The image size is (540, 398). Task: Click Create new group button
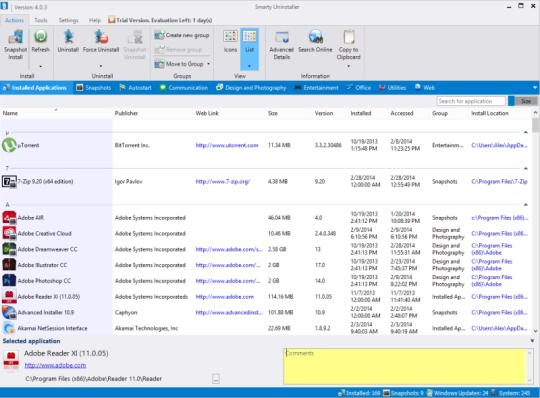[x=182, y=35]
